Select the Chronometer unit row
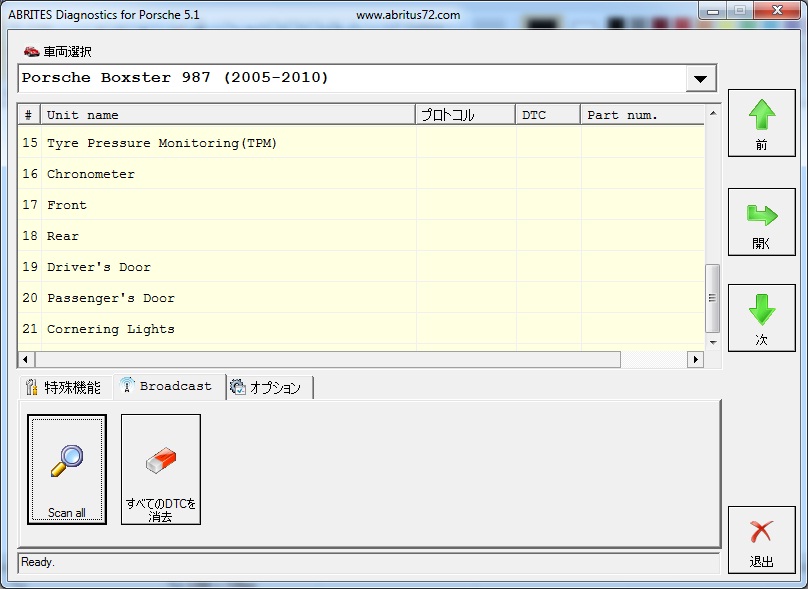Viewport: 808px width, 589px height. [361, 174]
